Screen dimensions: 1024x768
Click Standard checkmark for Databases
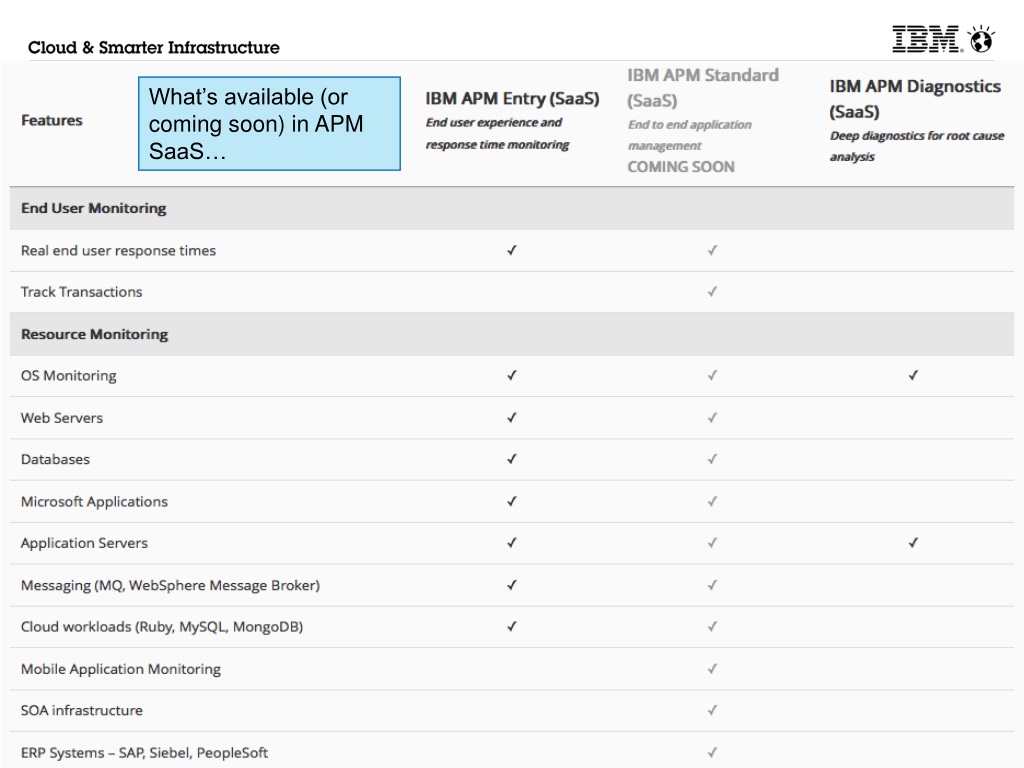(712, 459)
